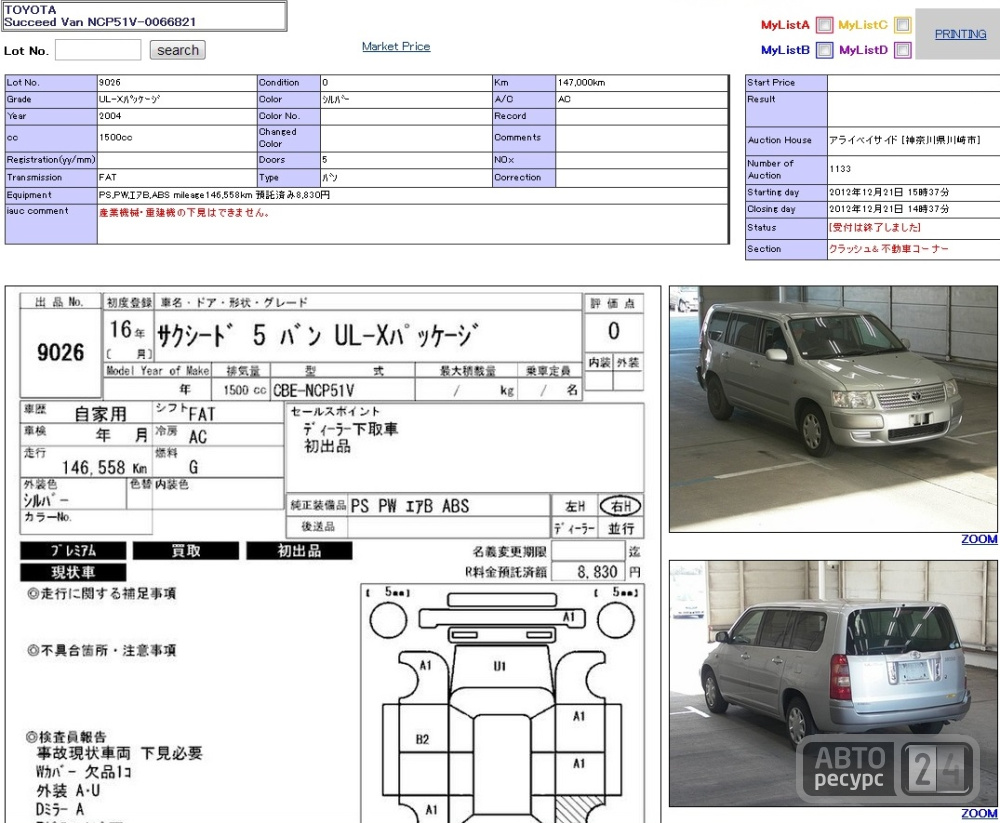Click the title Succeed Van NCP51V-0066821

click(x=100, y=22)
